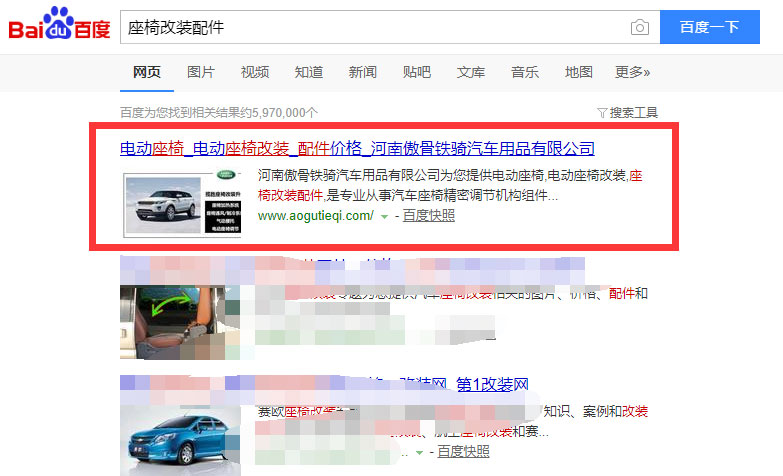Open 百度快照 for the first result
The height and width of the screenshot is (476, 783).
point(428,216)
